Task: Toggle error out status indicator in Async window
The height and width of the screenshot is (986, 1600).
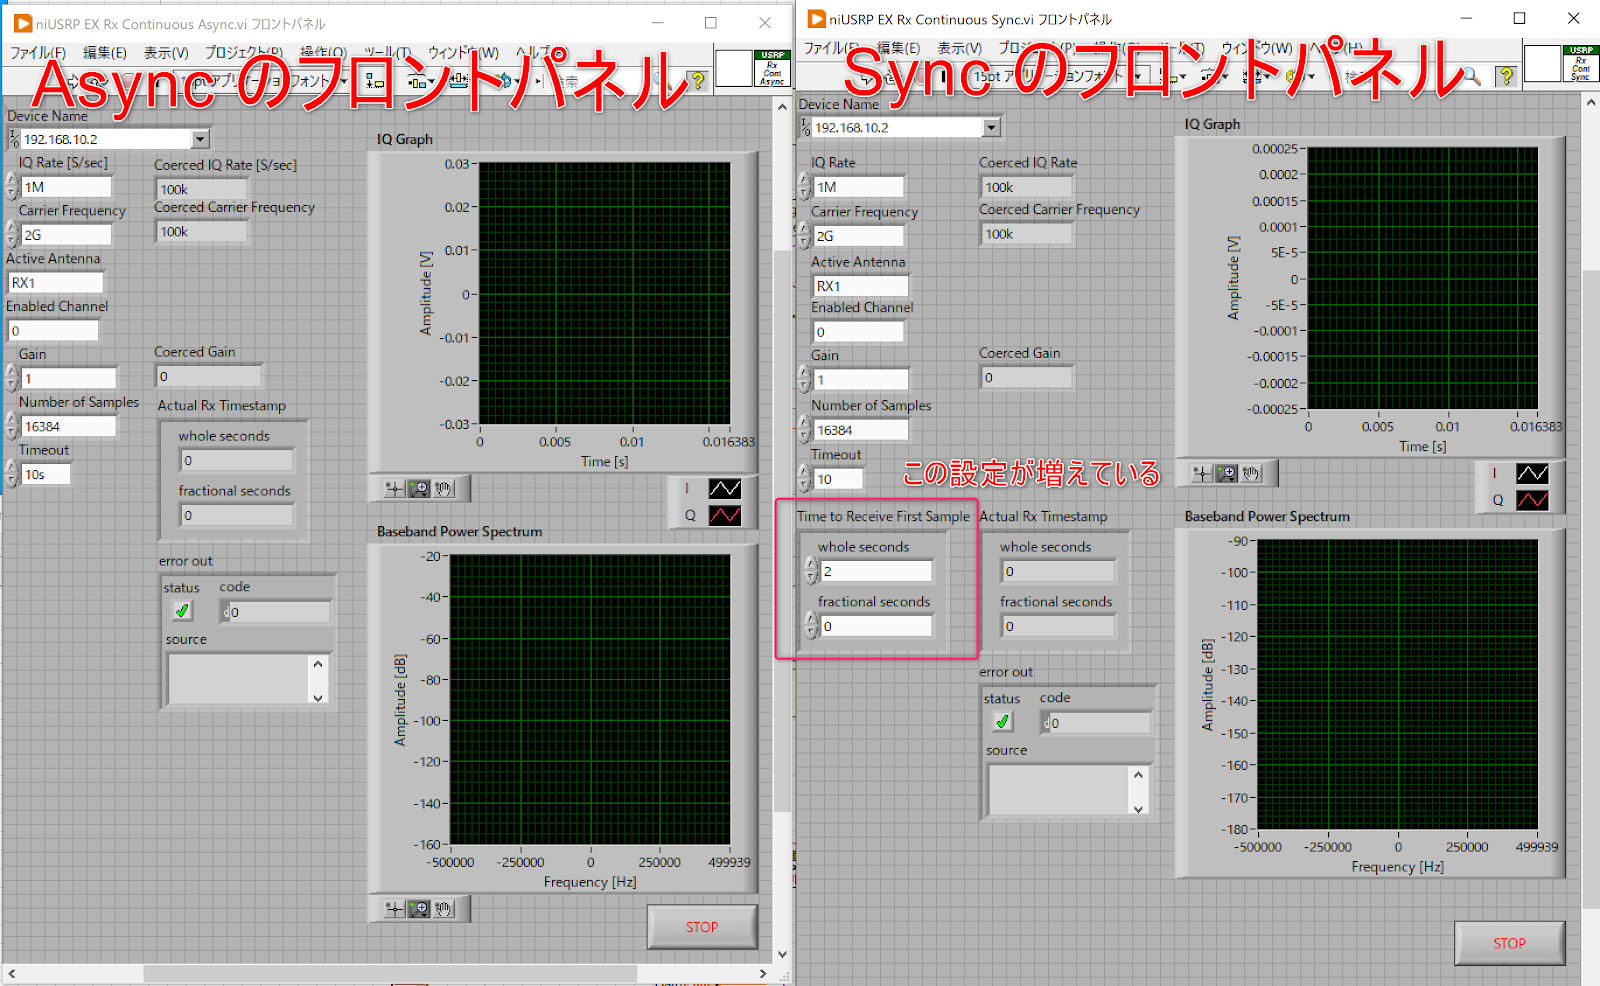Action: [182, 610]
